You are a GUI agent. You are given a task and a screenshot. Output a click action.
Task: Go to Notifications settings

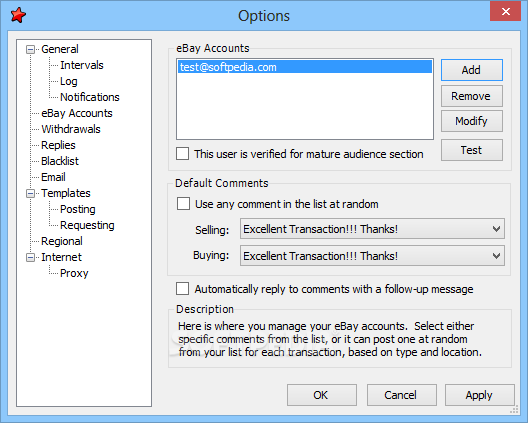point(90,97)
